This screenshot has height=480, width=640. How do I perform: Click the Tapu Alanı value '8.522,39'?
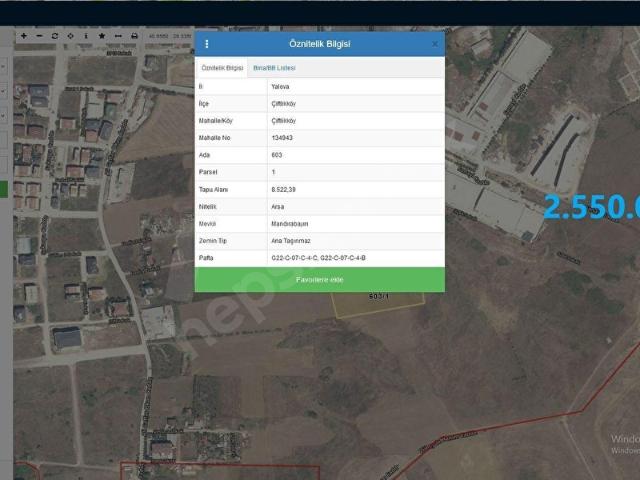[x=283, y=189]
